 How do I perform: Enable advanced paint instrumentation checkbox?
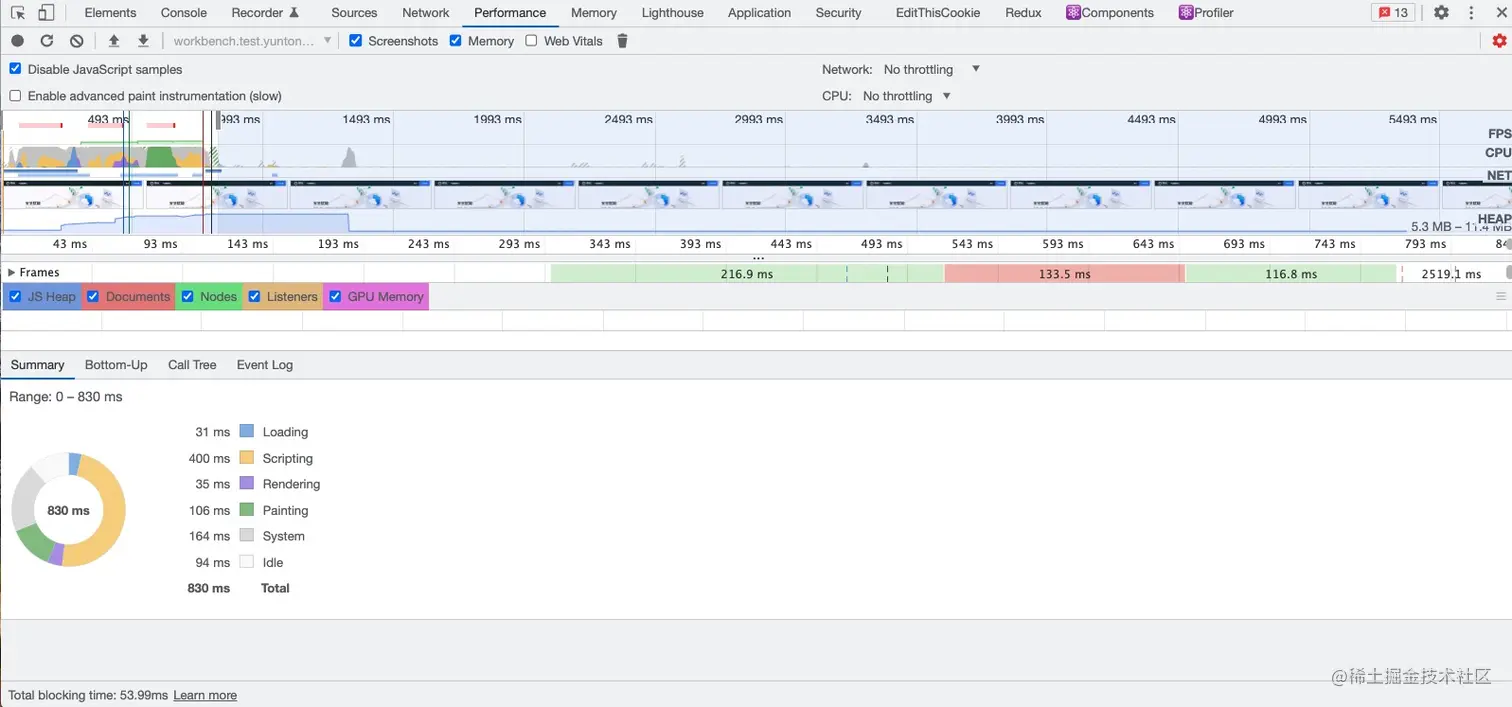click(x=15, y=96)
